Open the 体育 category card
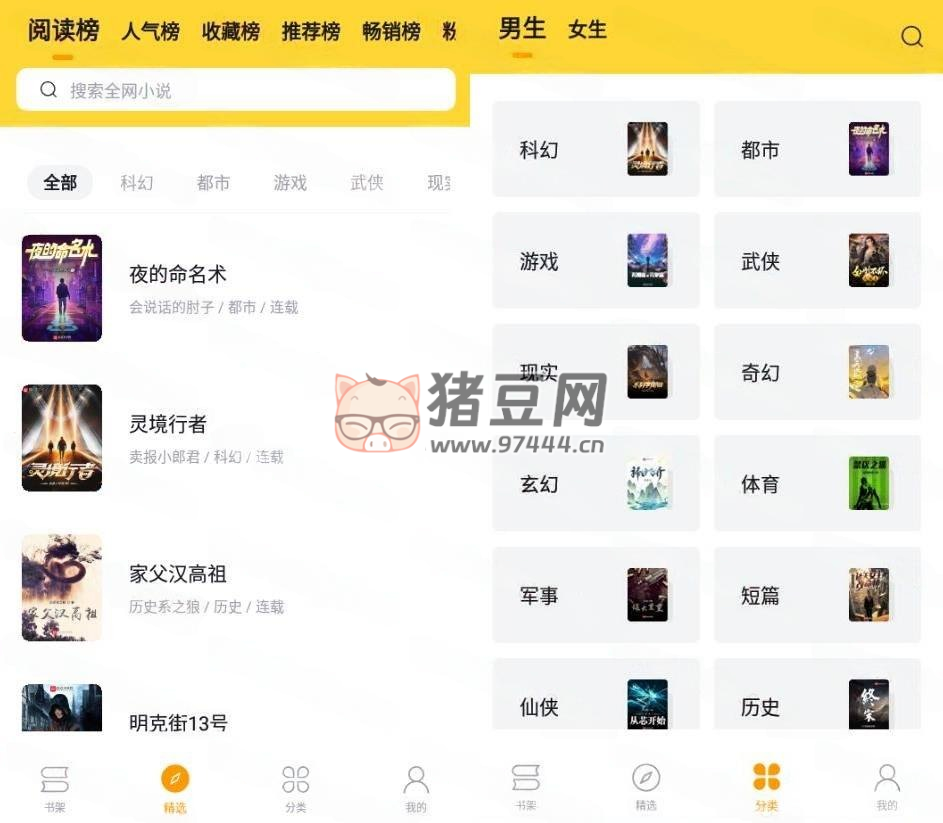Viewport: 943px width, 823px height. [x=817, y=484]
